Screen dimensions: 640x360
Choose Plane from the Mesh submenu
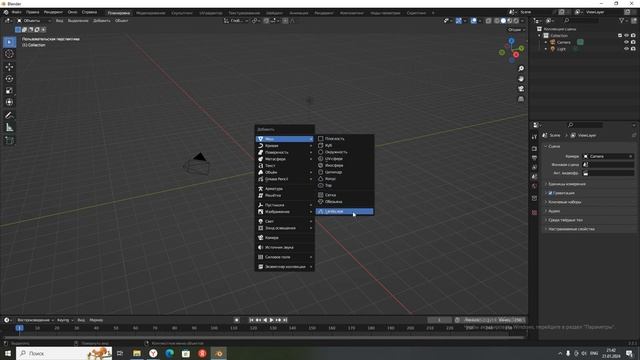[344, 139]
